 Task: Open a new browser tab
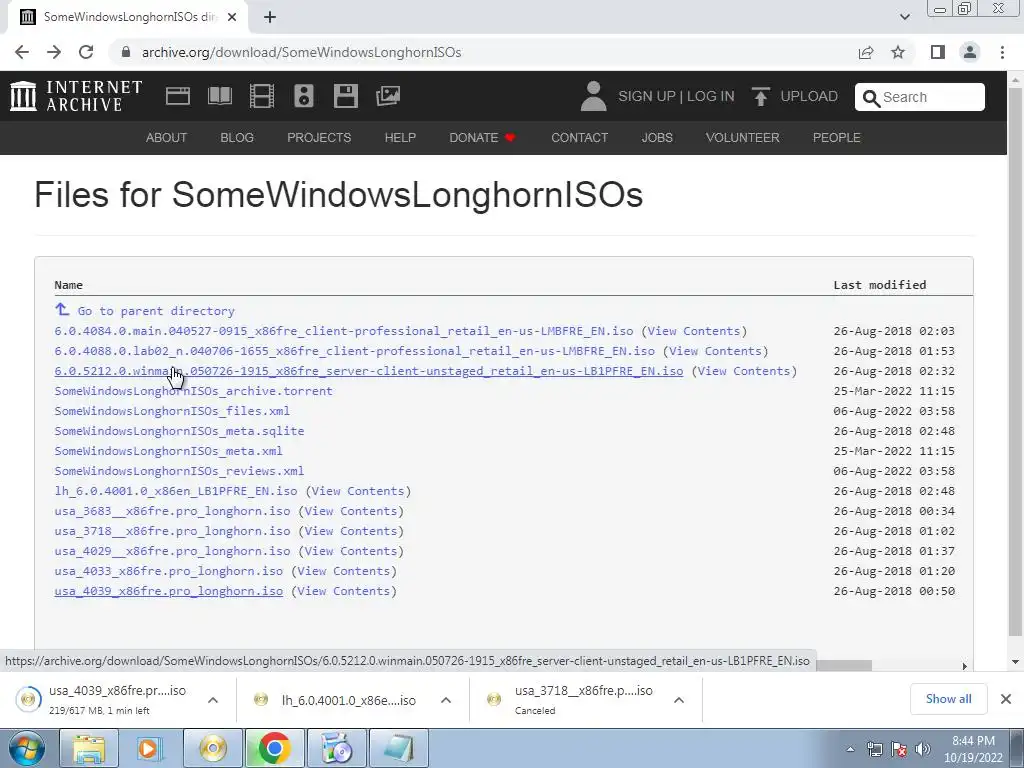[270, 17]
